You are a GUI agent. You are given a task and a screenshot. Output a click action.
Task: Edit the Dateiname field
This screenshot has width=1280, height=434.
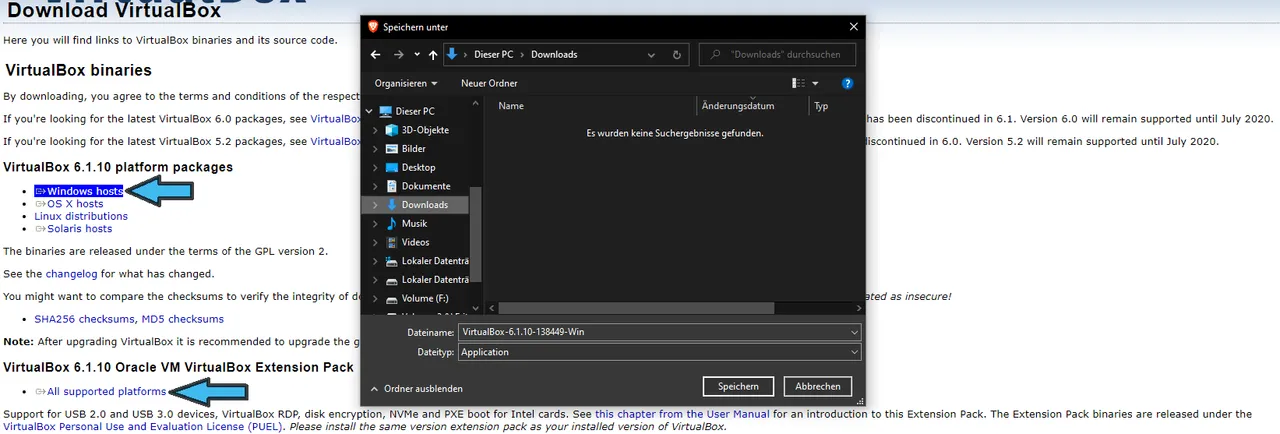653,332
